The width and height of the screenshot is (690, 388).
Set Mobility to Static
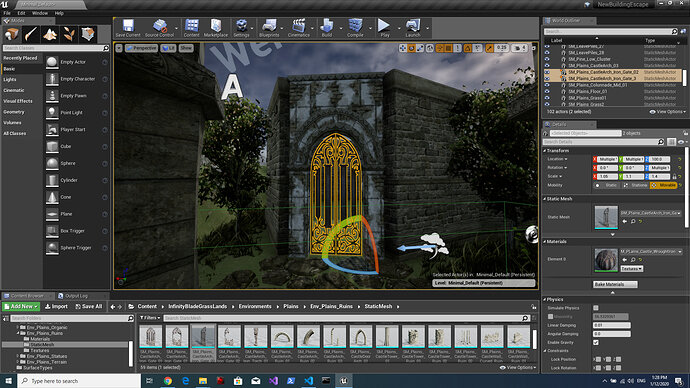coord(606,185)
